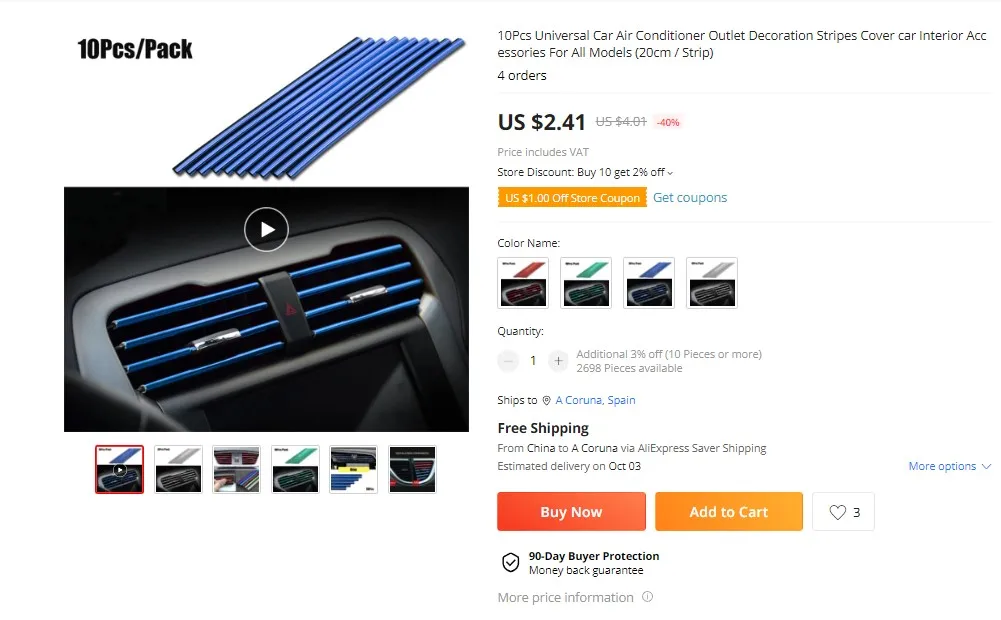Choose the blue color variant
Screen dimensions: 1001x620
[649, 283]
